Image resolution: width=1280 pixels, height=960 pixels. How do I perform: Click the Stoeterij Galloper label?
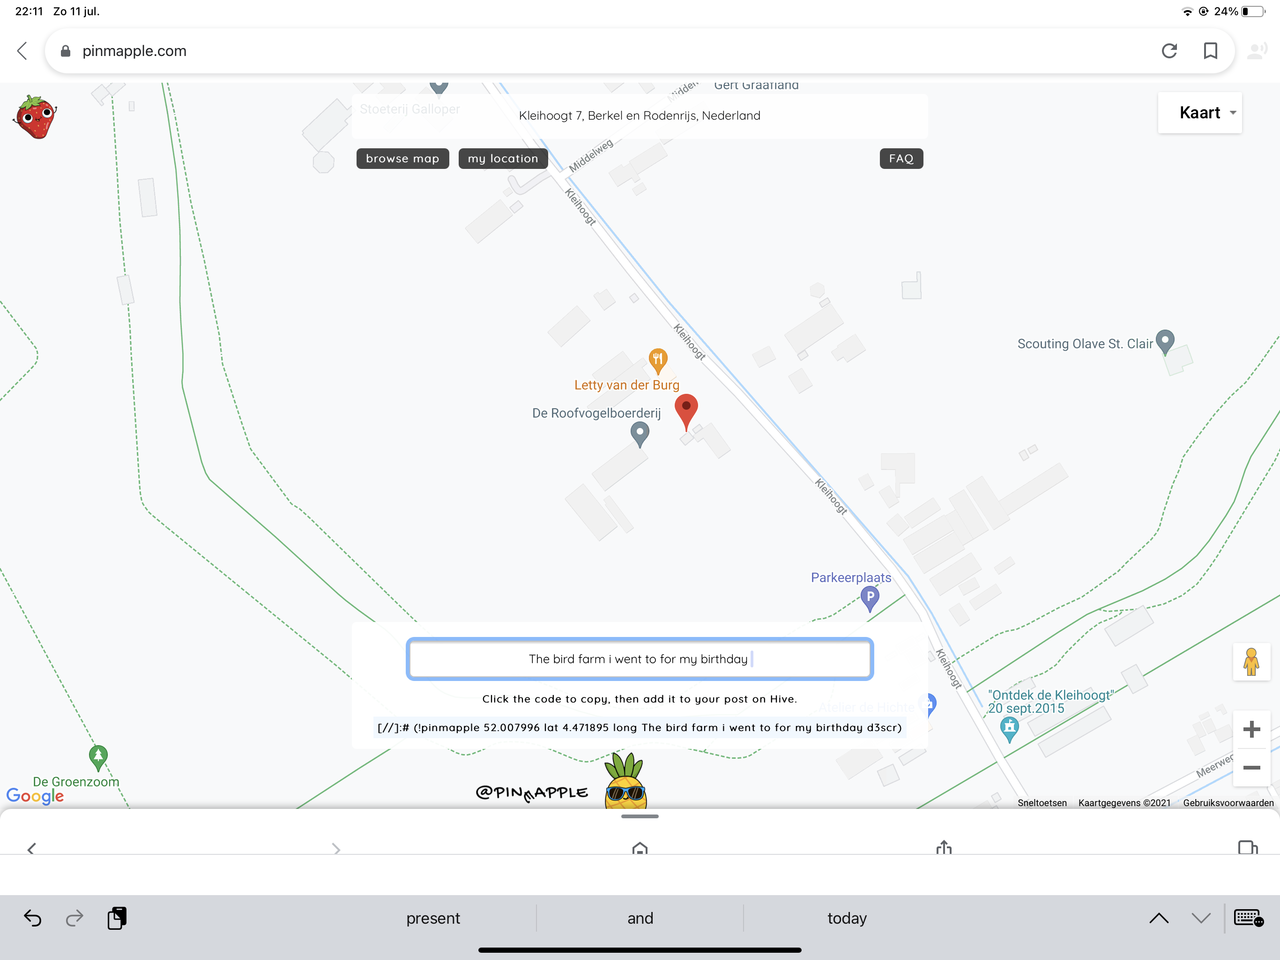tap(410, 109)
